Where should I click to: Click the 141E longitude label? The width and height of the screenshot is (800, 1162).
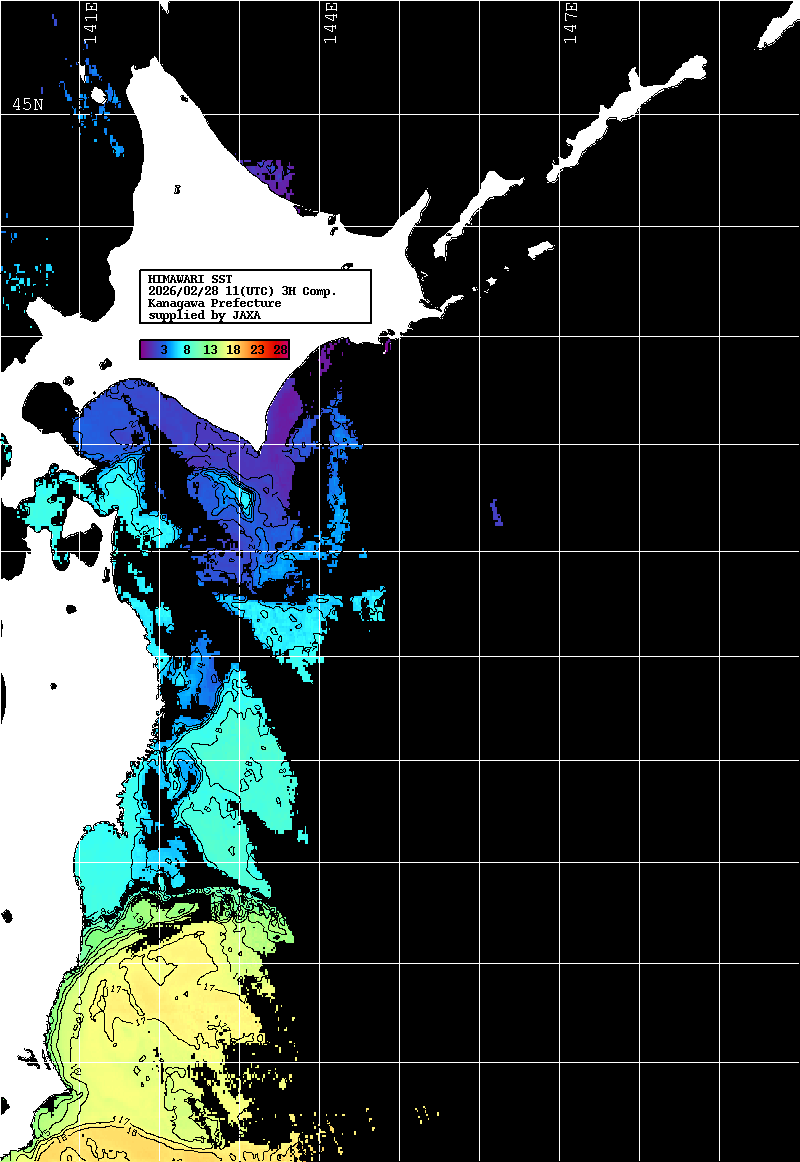point(90,22)
